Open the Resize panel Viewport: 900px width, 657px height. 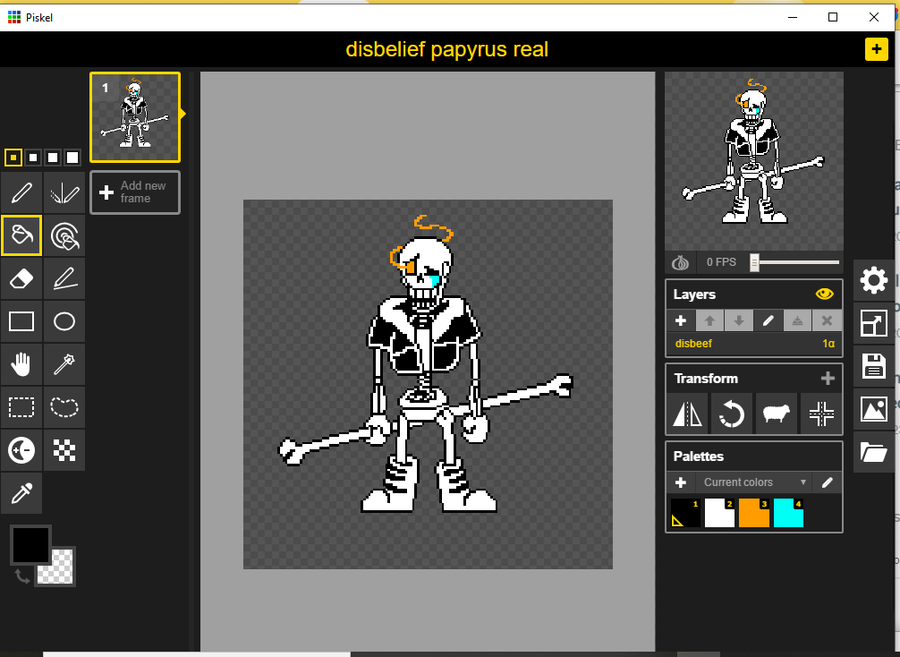[x=874, y=323]
